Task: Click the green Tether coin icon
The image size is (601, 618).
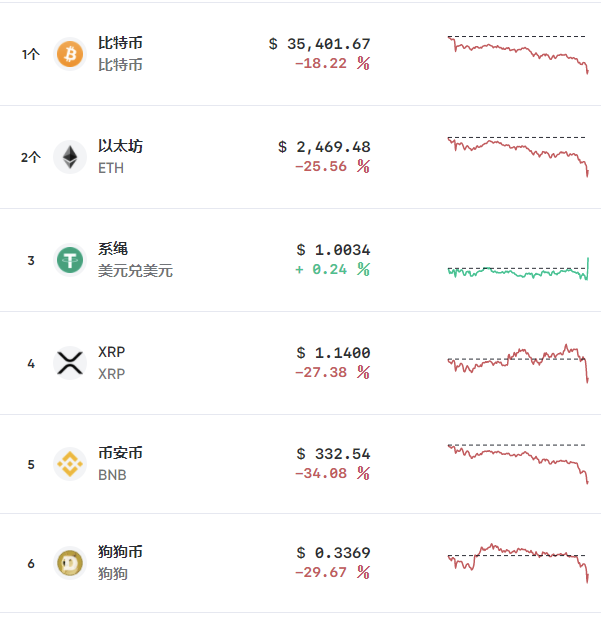Action: (70, 260)
